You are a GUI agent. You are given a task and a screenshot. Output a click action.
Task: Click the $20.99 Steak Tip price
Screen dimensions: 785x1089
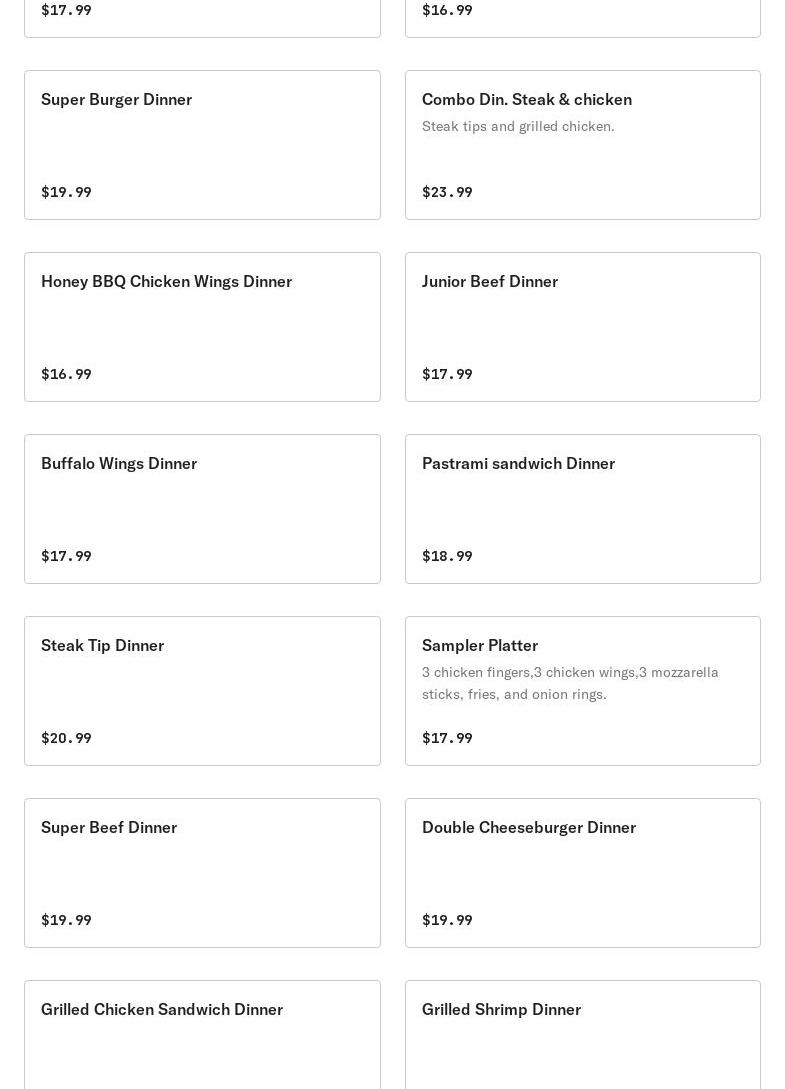66,738
